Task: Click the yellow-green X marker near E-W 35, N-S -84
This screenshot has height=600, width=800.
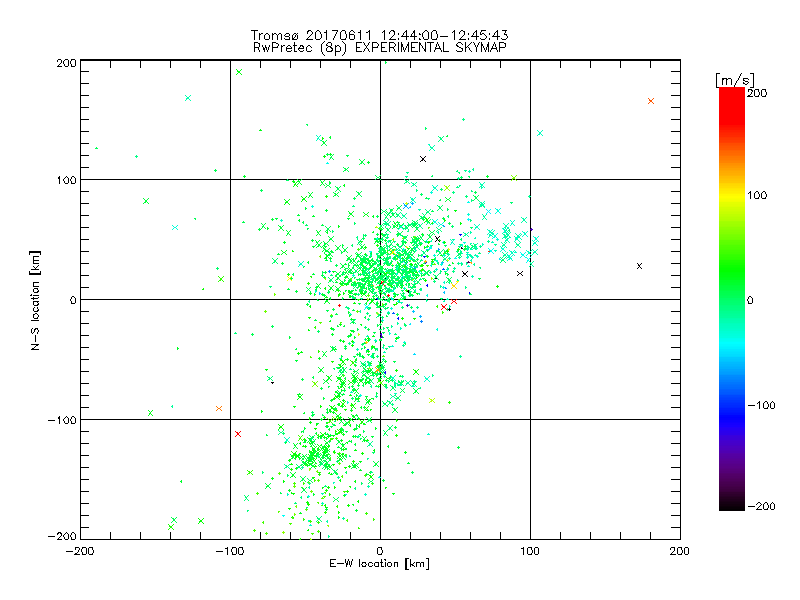Action: pyautogui.click(x=432, y=401)
